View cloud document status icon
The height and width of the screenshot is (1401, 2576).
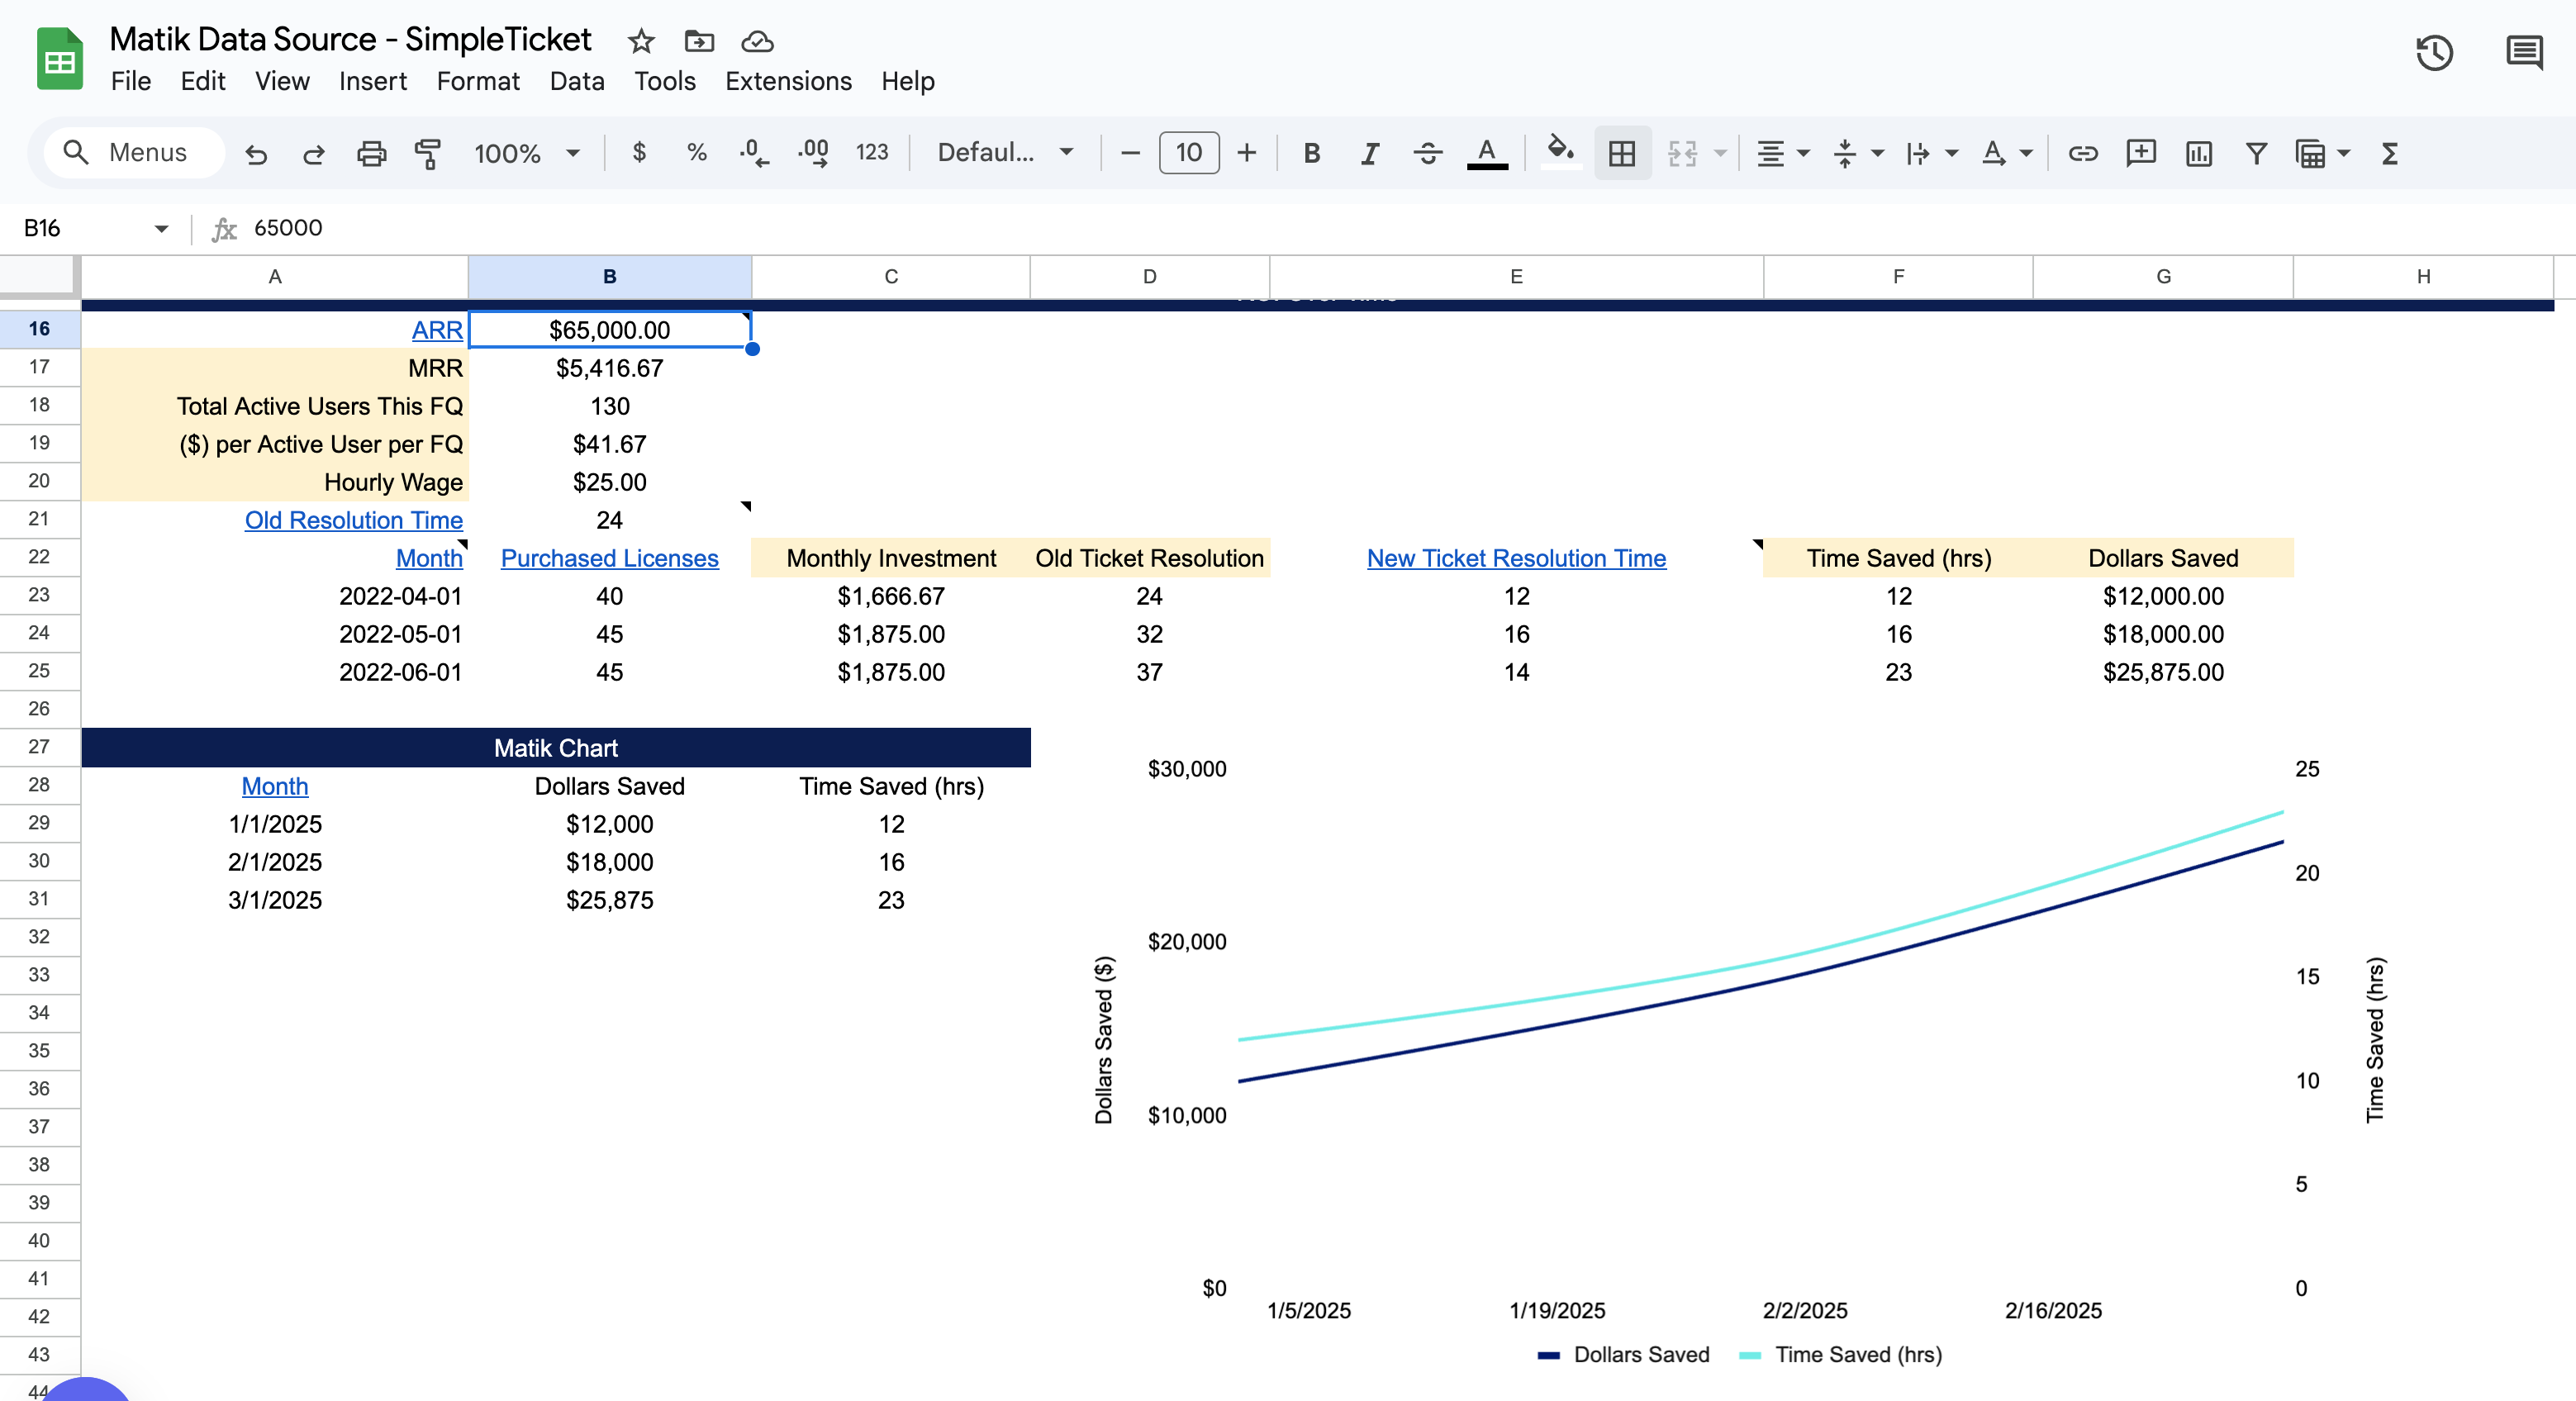pyautogui.click(x=757, y=41)
